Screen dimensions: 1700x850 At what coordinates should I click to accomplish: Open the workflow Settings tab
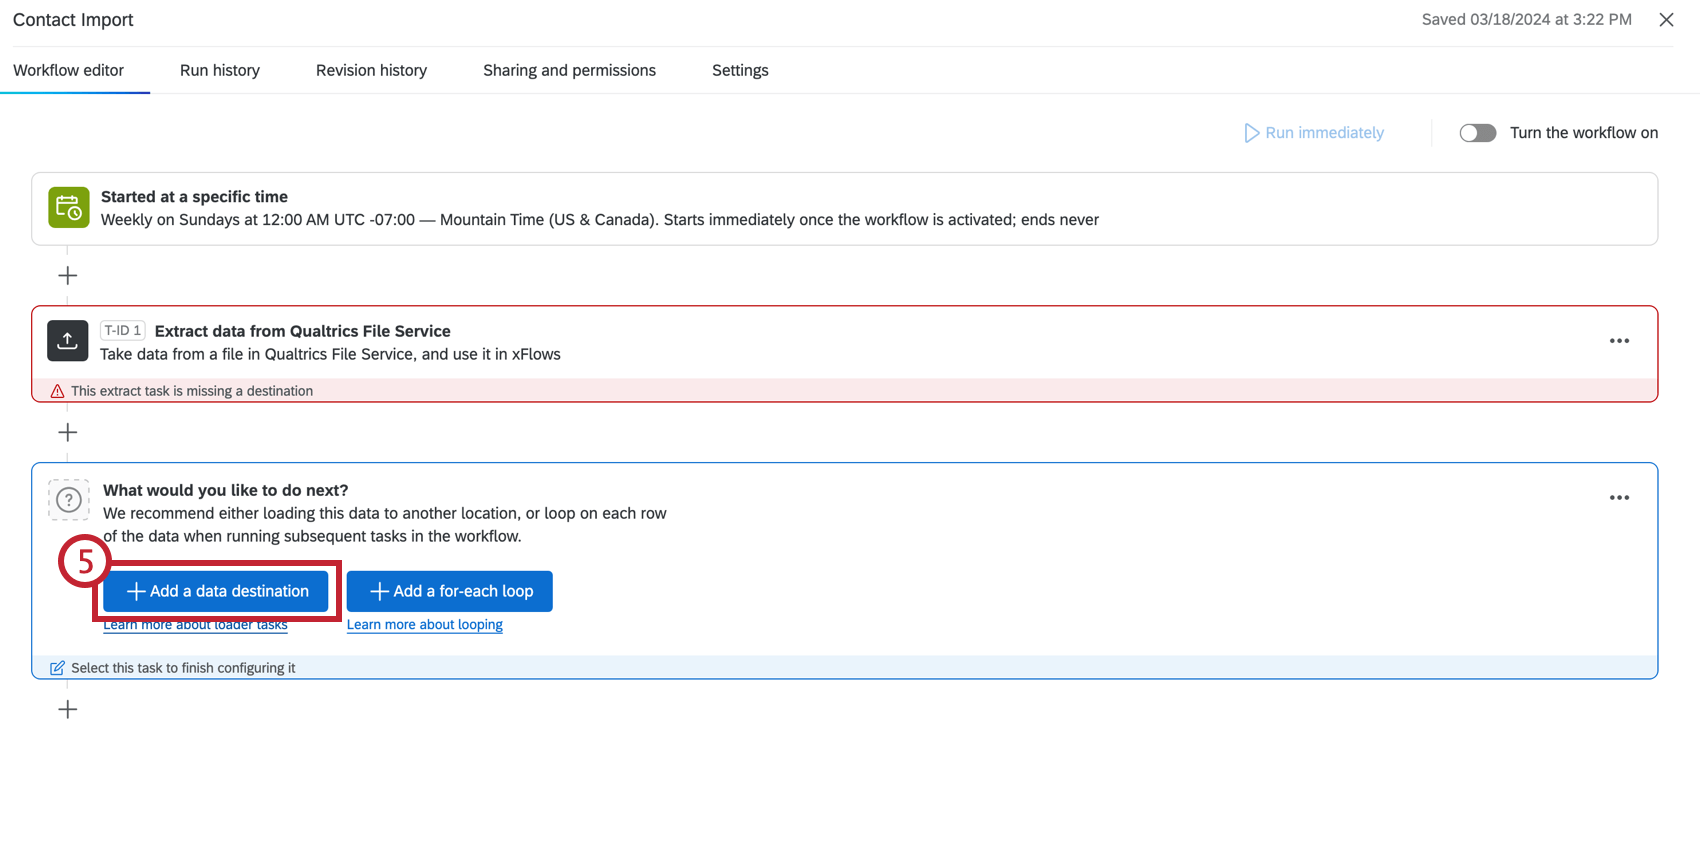[740, 70]
